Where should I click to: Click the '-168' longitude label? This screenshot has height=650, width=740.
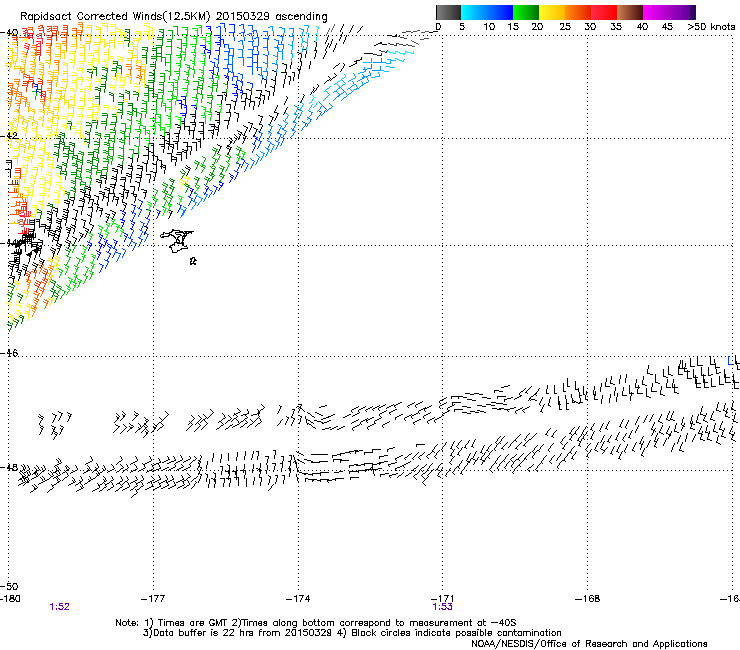[x=588, y=599]
